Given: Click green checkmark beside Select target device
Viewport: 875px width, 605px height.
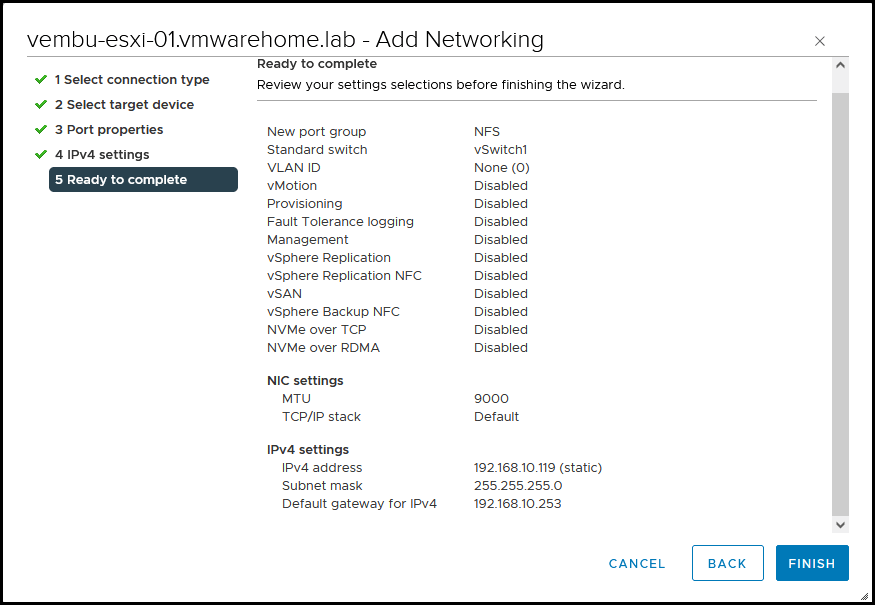Looking at the screenshot, I should click(x=41, y=104).
